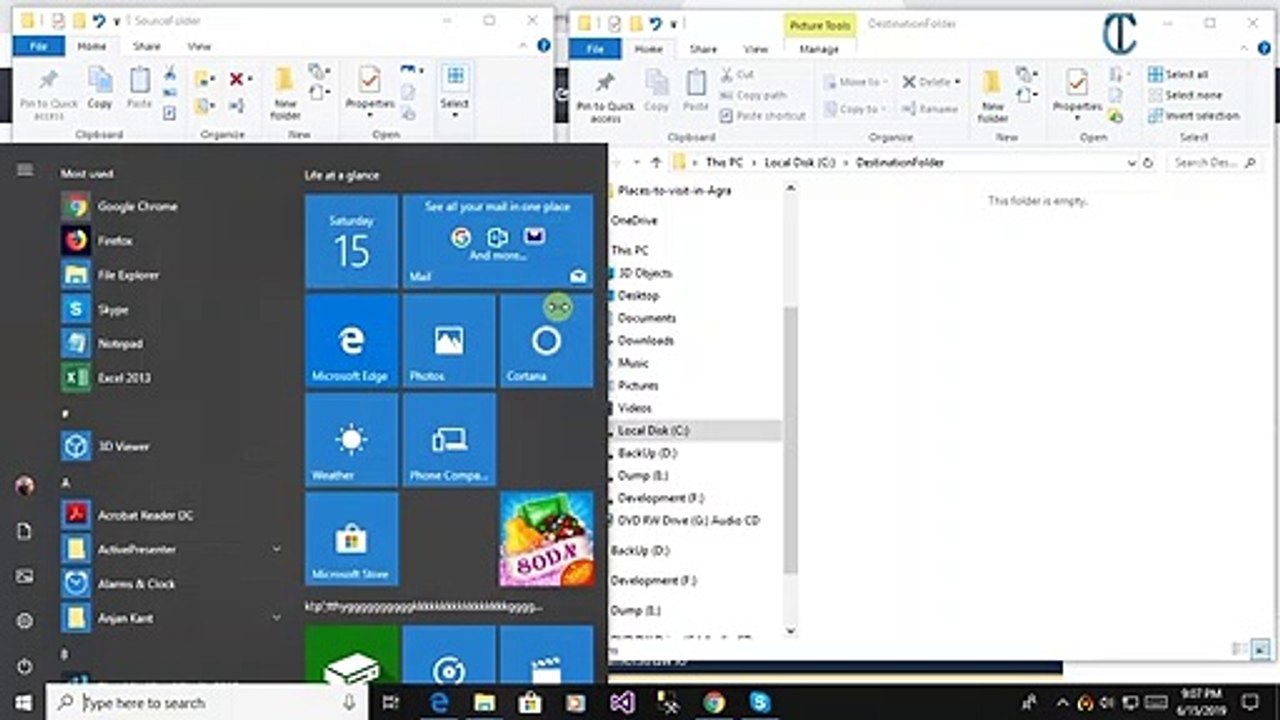Open the Cortana tile
Screen dimensions: 1280x720
(x=546, y=341)
